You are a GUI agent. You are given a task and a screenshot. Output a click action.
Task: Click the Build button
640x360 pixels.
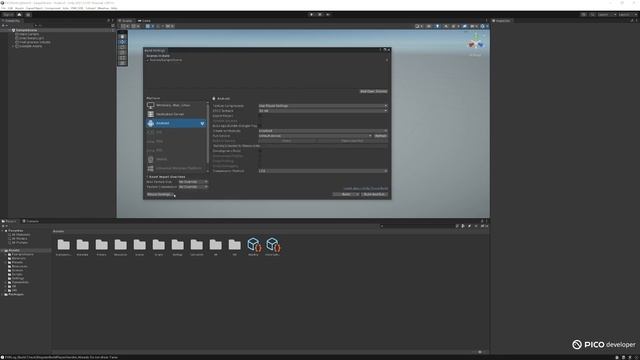coord(345,194)
